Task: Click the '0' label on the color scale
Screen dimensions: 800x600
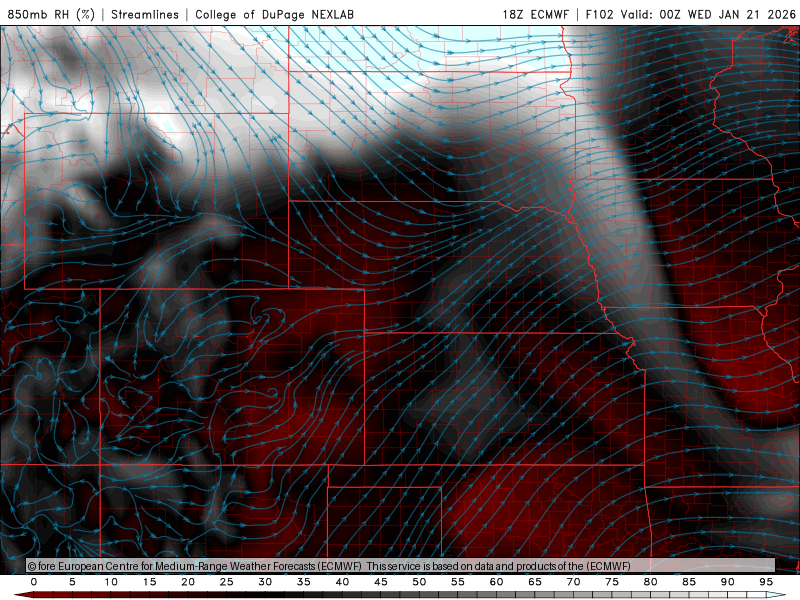Action: [34, 582]
